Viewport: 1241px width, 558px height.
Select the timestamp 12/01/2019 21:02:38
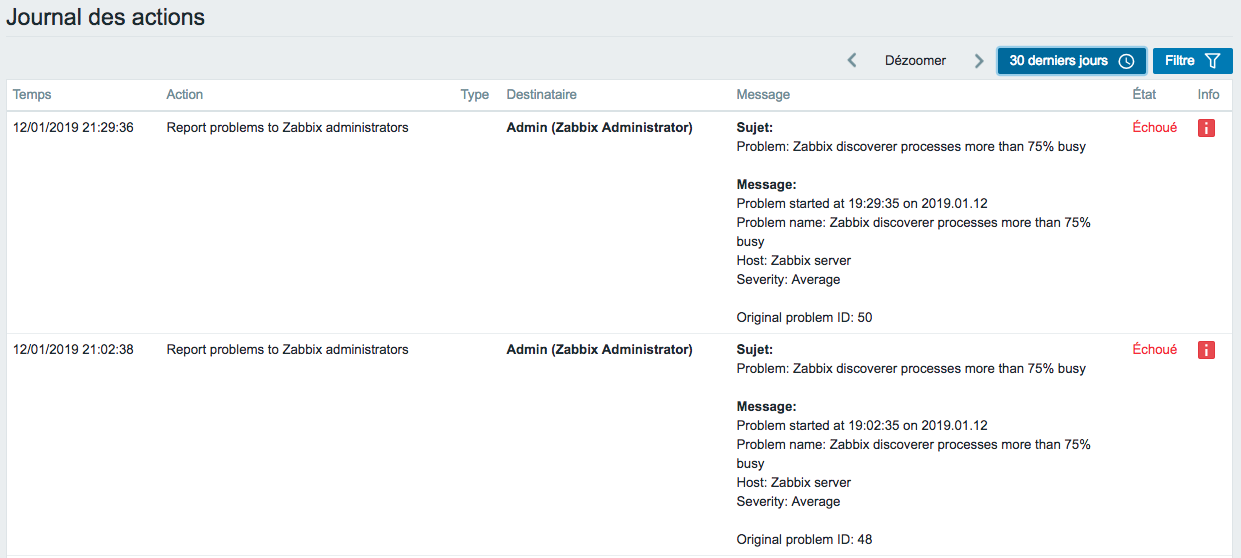coord(73,350)
